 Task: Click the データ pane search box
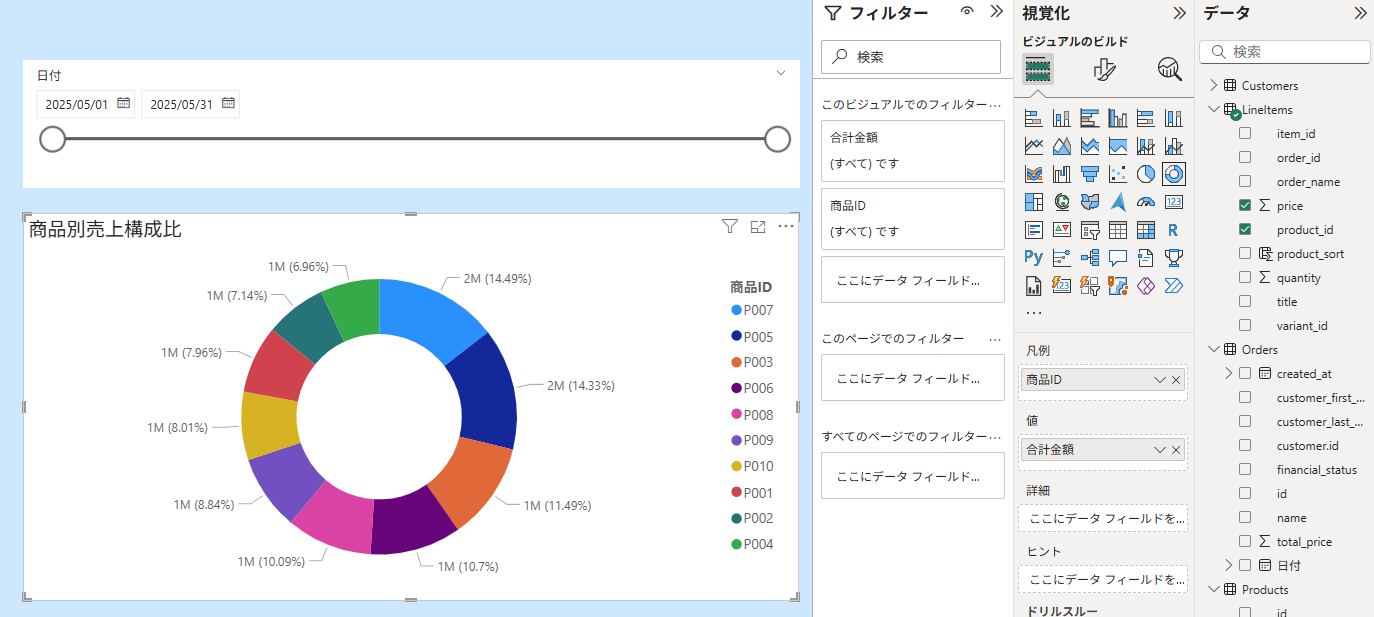coord(1285,52)
